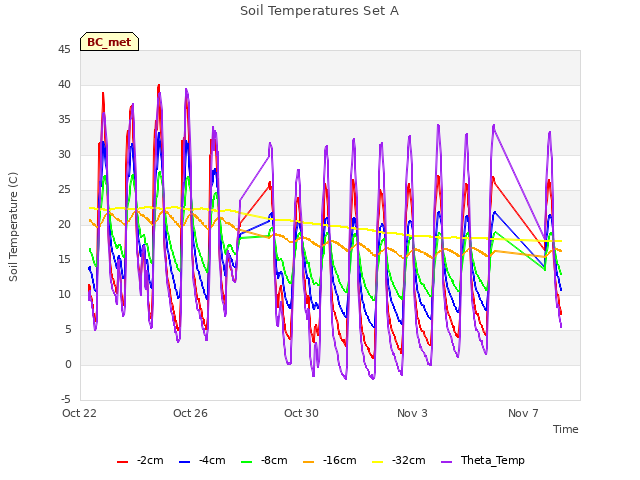640x480 pixels.
Task: Click the -5 y-axis tick label
Action: pos(66,399)
